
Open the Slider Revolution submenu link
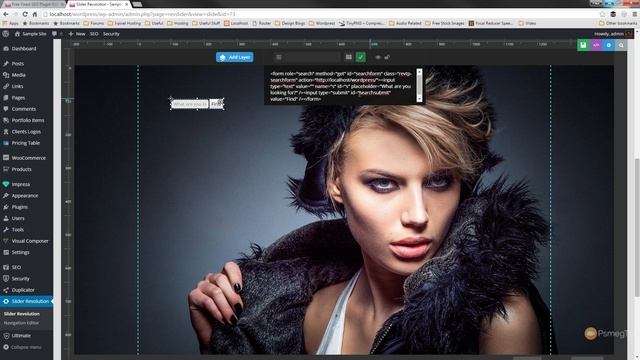22,314
